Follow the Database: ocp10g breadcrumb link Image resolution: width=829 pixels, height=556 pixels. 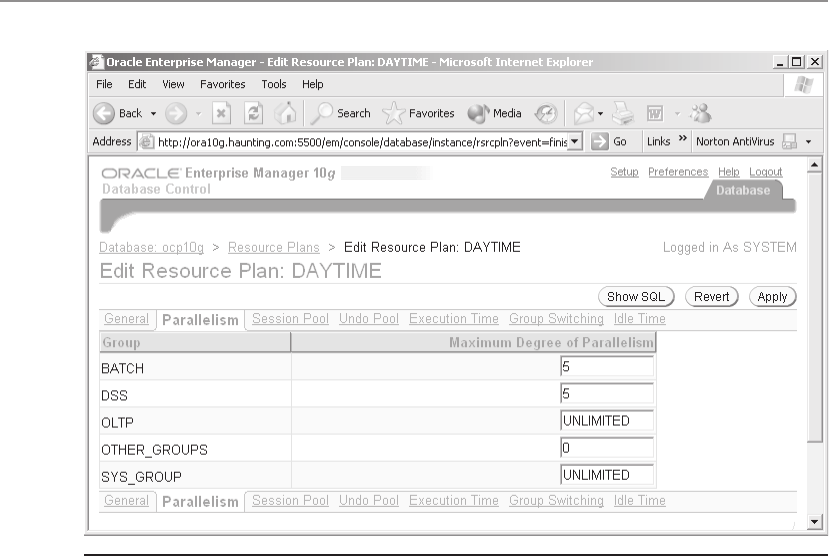tap(151, 247)
